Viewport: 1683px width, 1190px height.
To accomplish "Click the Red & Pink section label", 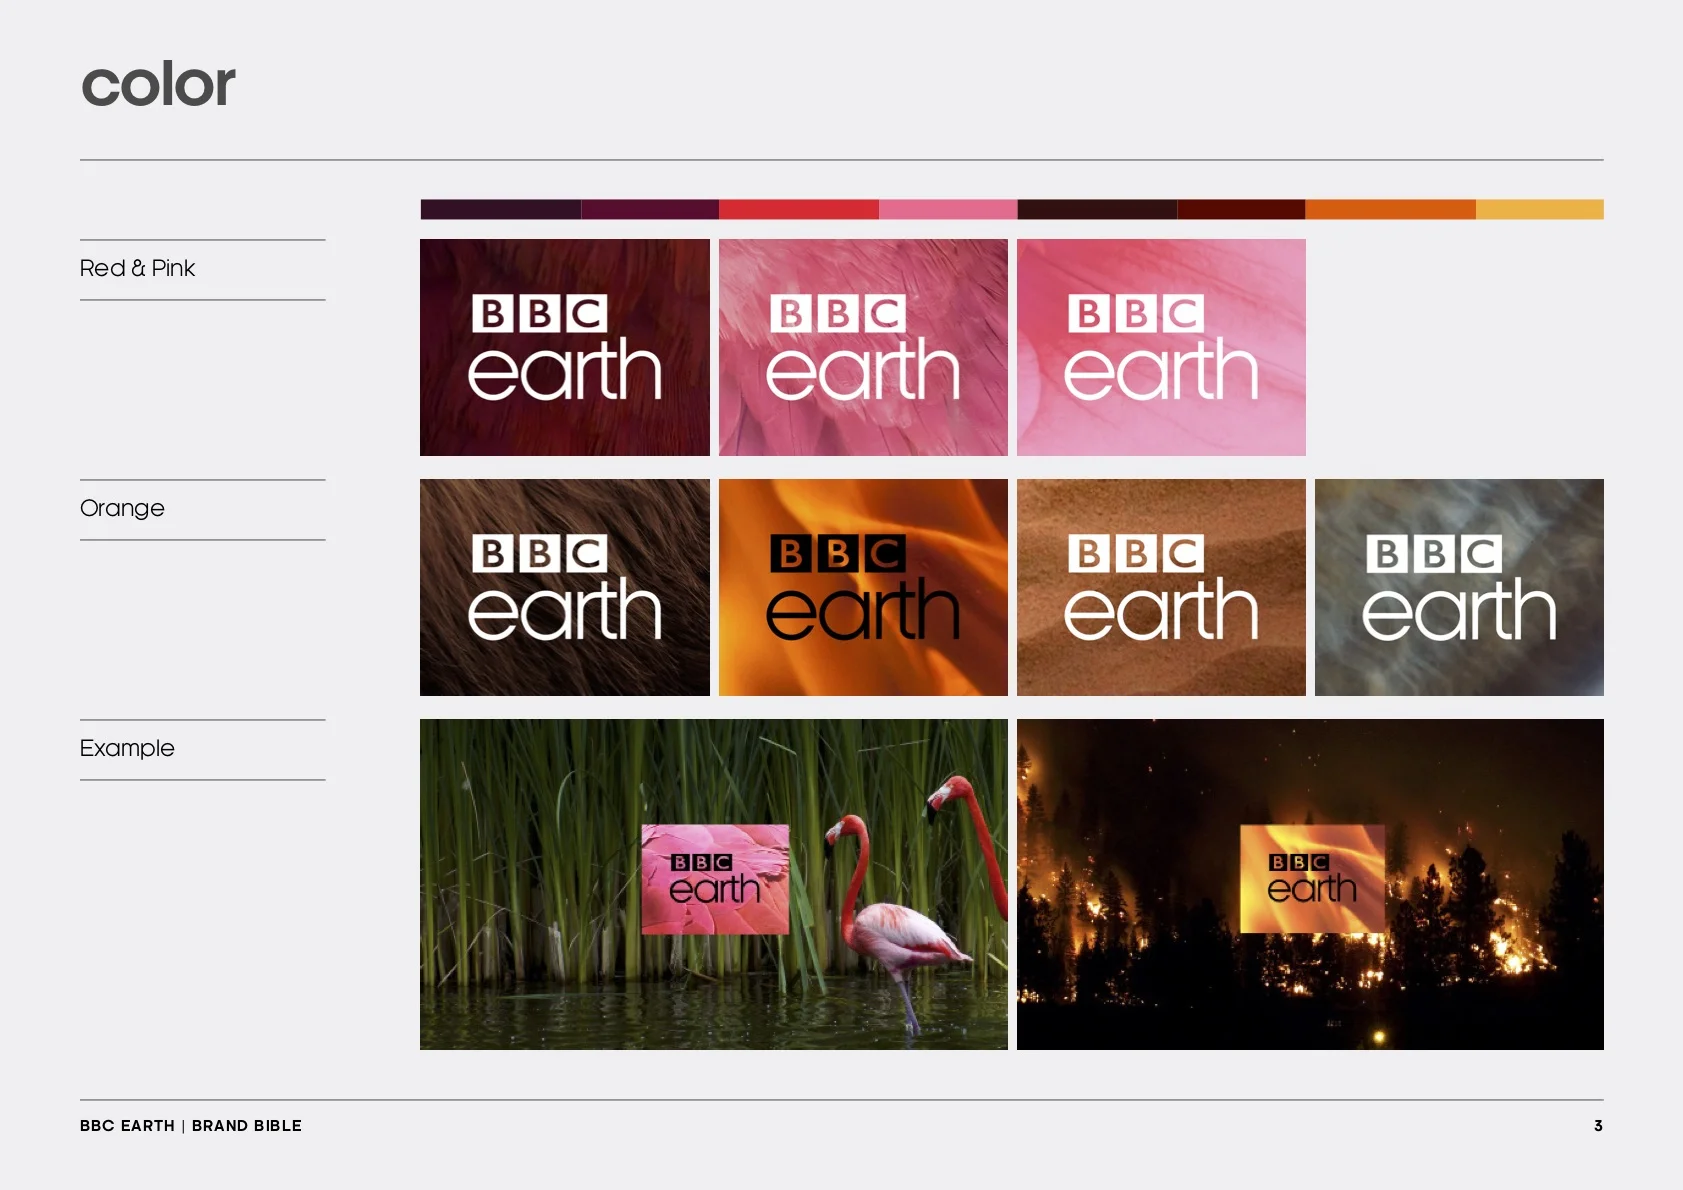I will (137, 268).
